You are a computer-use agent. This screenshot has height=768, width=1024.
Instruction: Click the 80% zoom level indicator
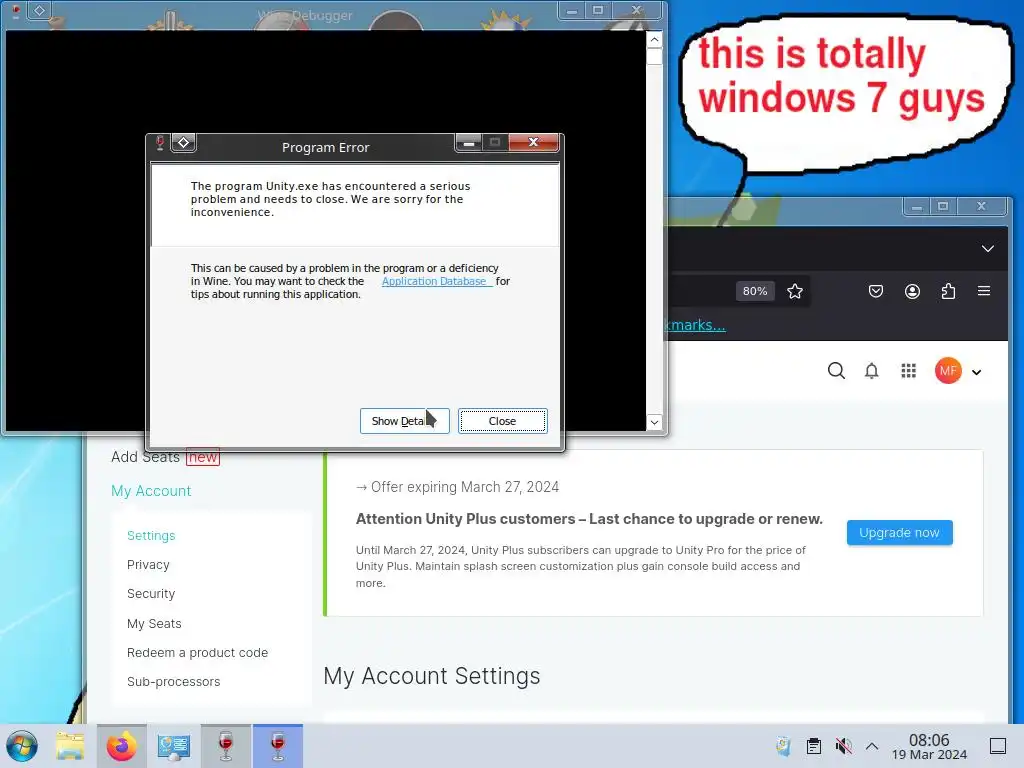(x=755, y=291)
